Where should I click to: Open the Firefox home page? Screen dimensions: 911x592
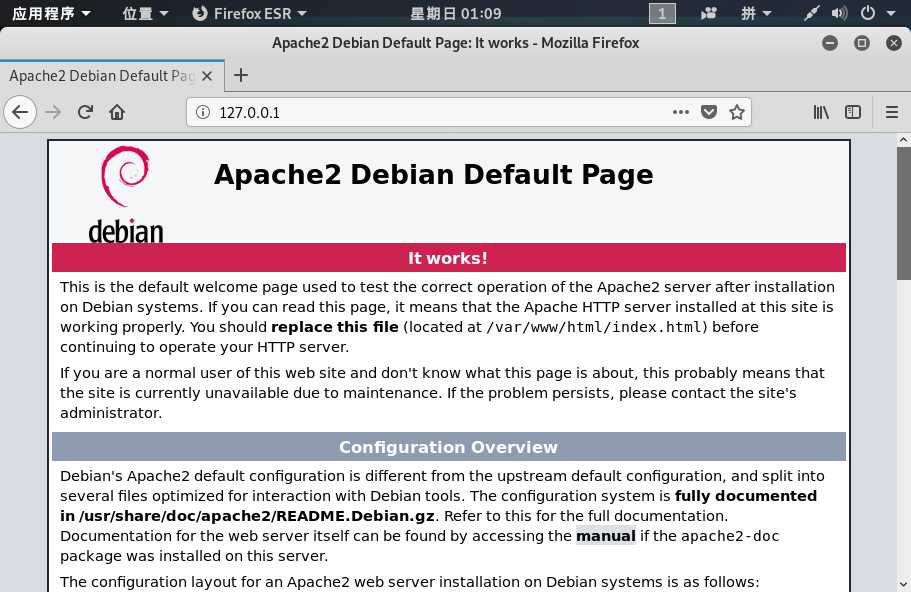117,112
